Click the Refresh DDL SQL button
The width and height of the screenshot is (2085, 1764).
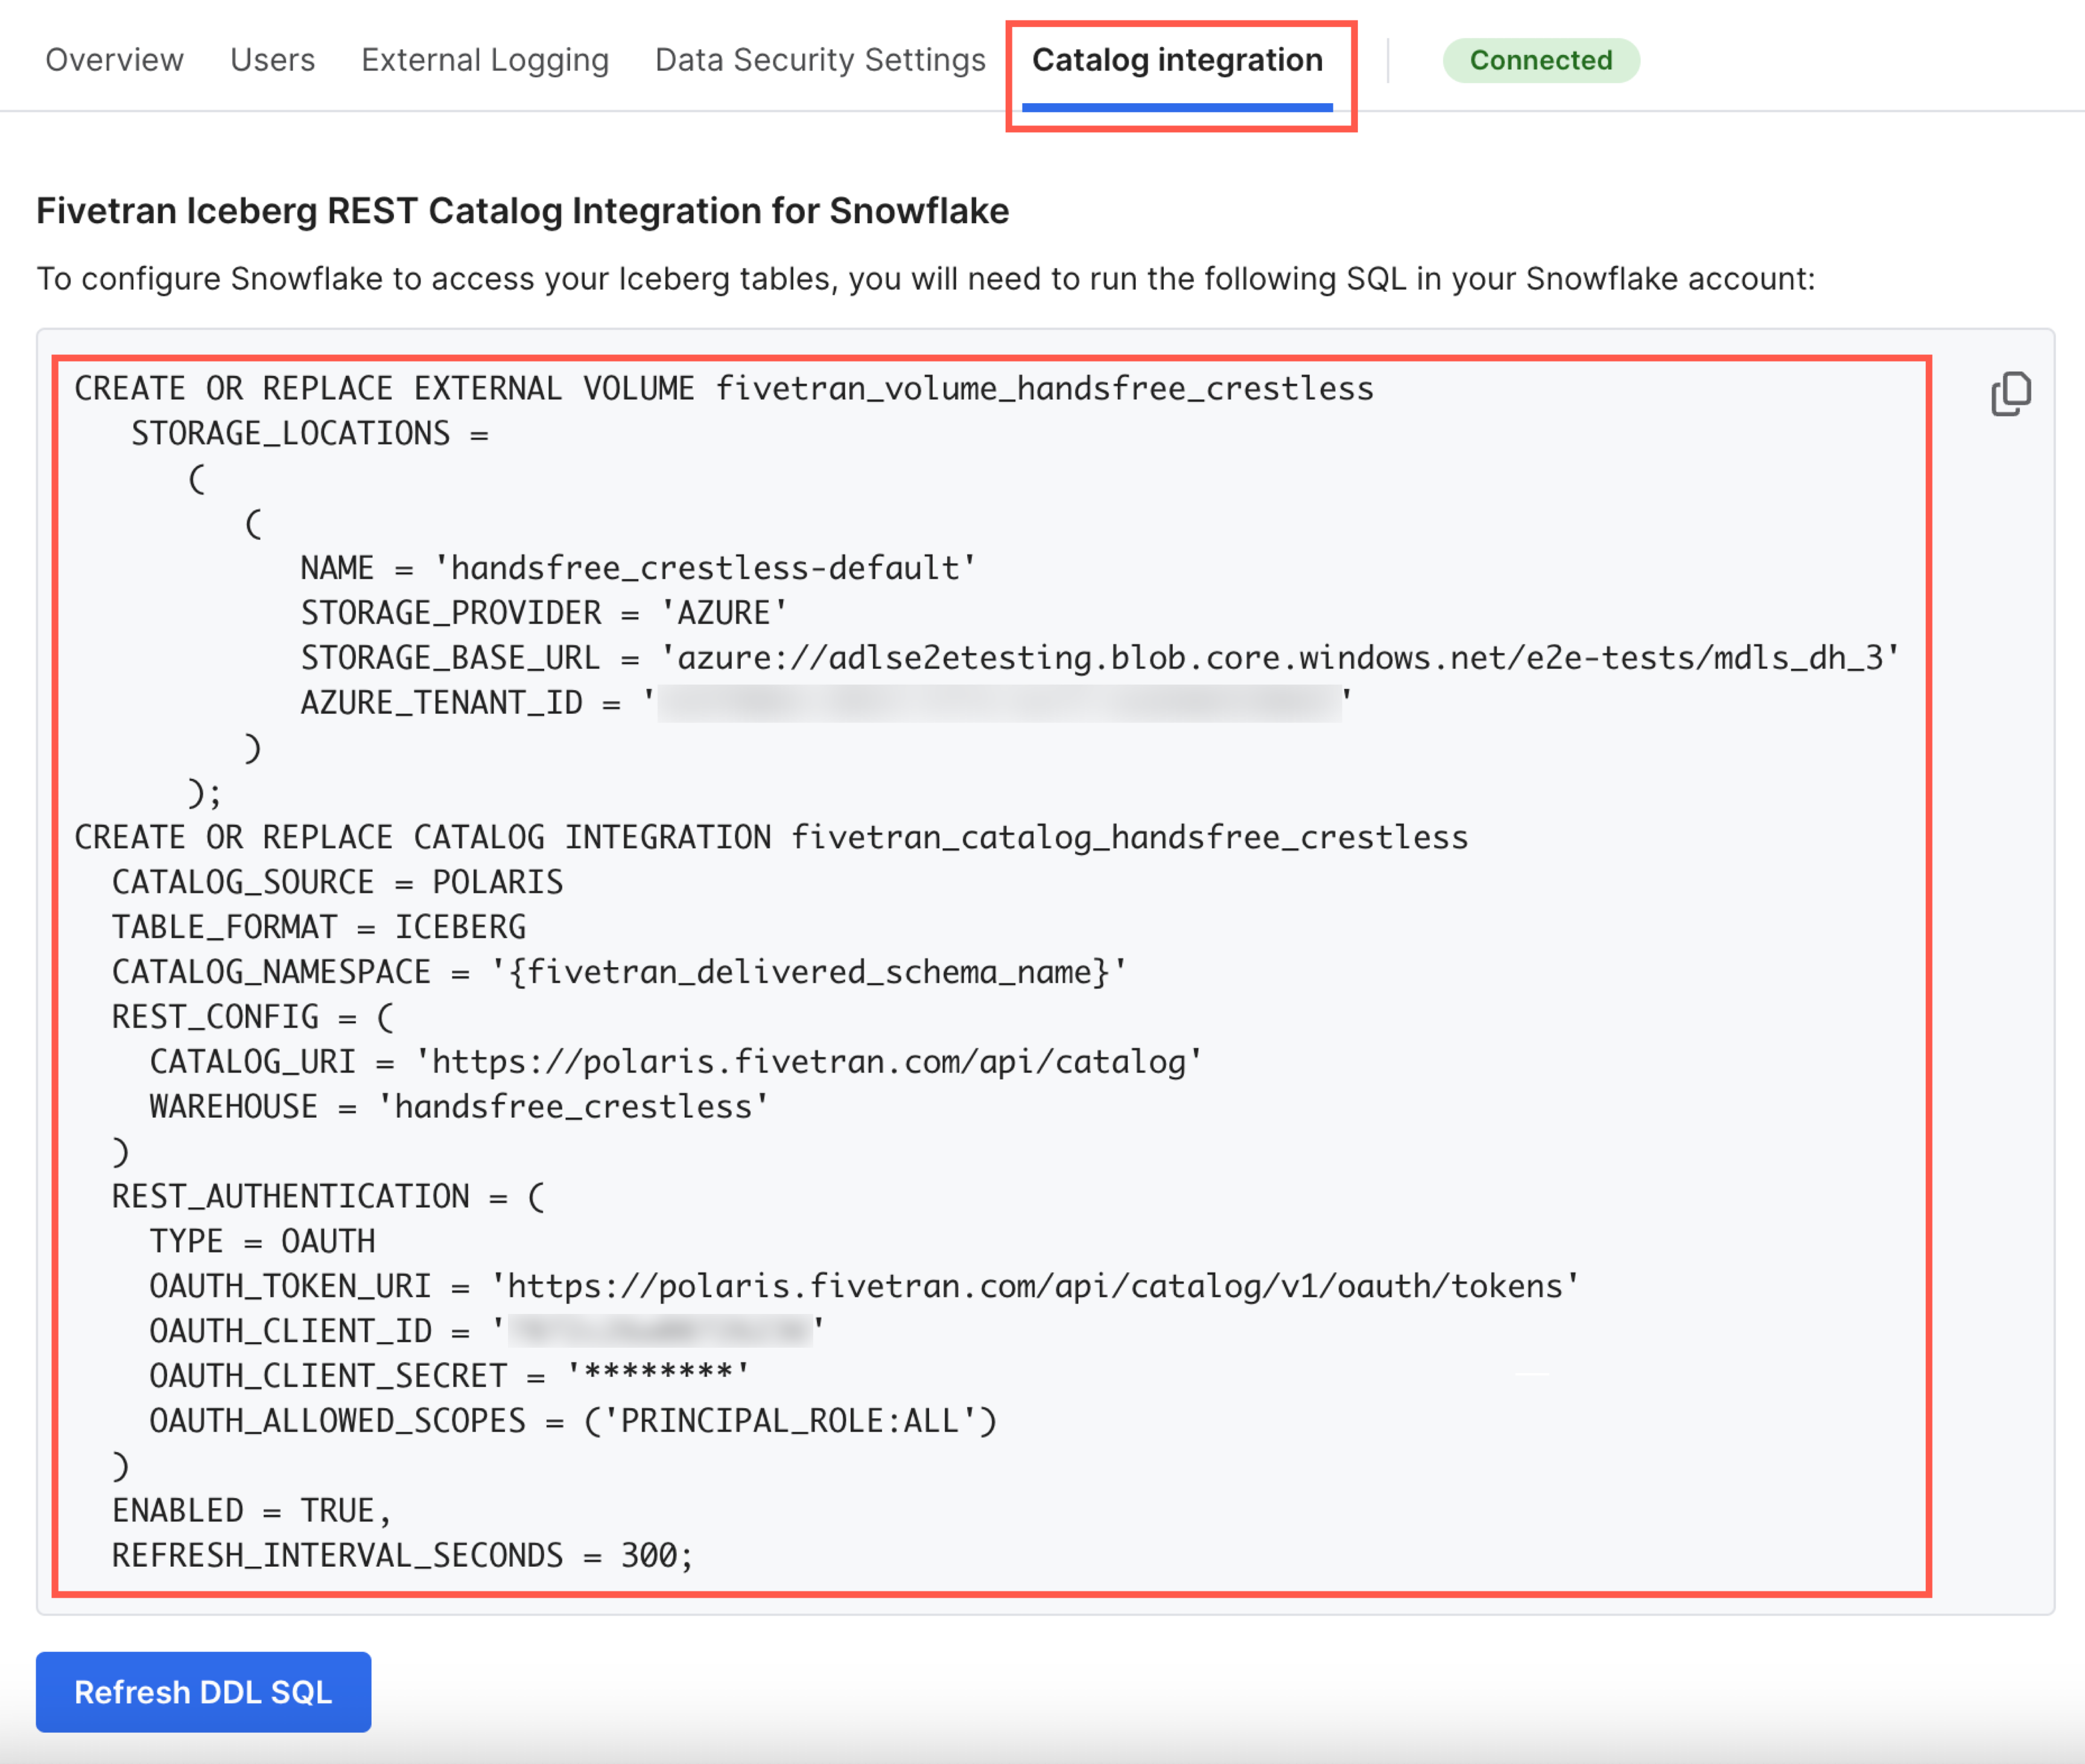[x=203, y=1691]
